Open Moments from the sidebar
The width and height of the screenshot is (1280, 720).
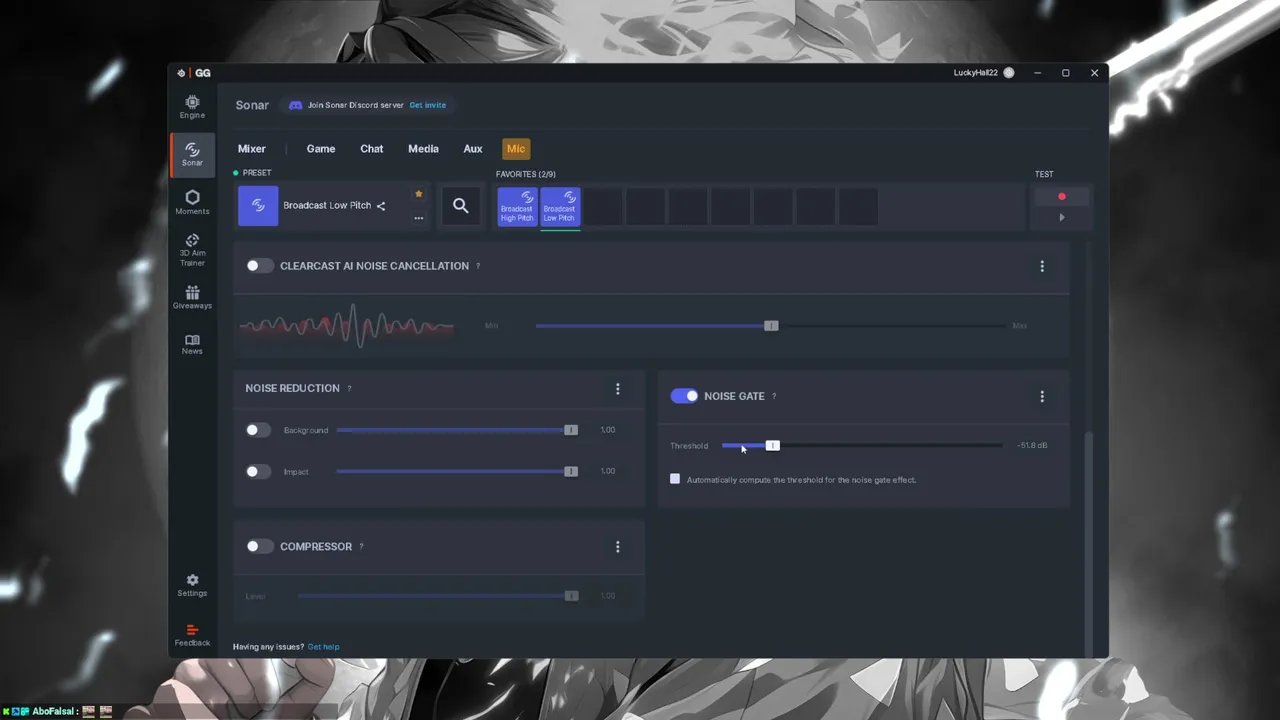pos(192,202)
